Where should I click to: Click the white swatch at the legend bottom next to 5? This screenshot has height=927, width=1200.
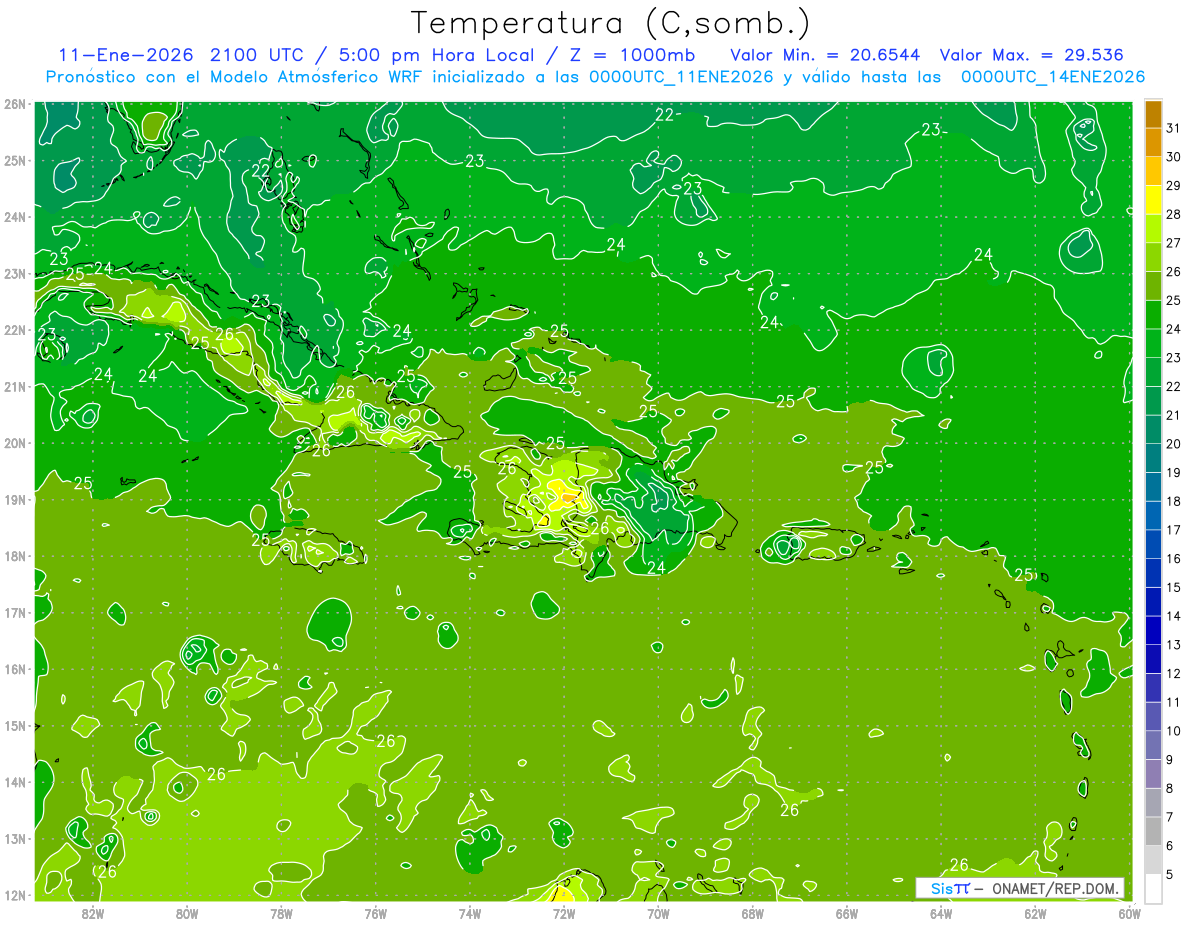click(x=1153, y=889)
